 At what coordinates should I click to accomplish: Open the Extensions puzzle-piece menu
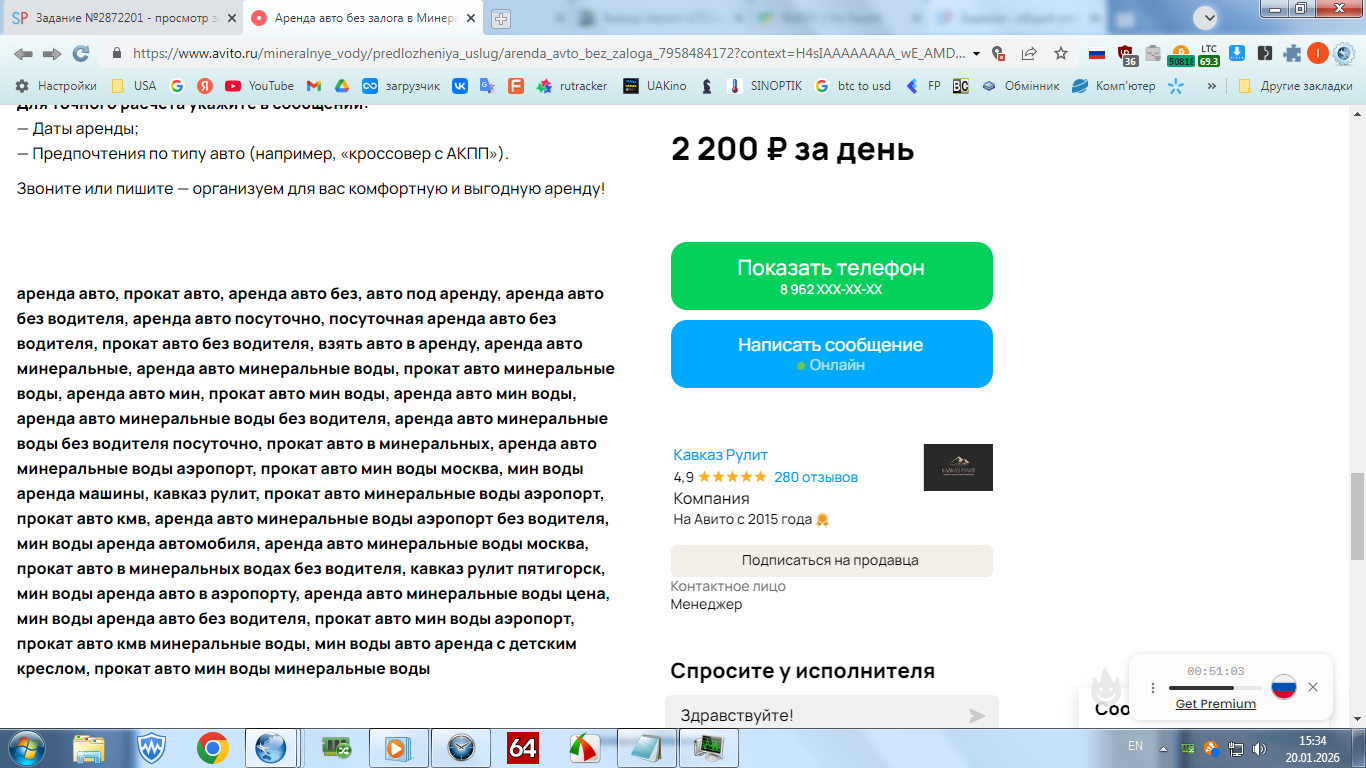pos(1293,53)
